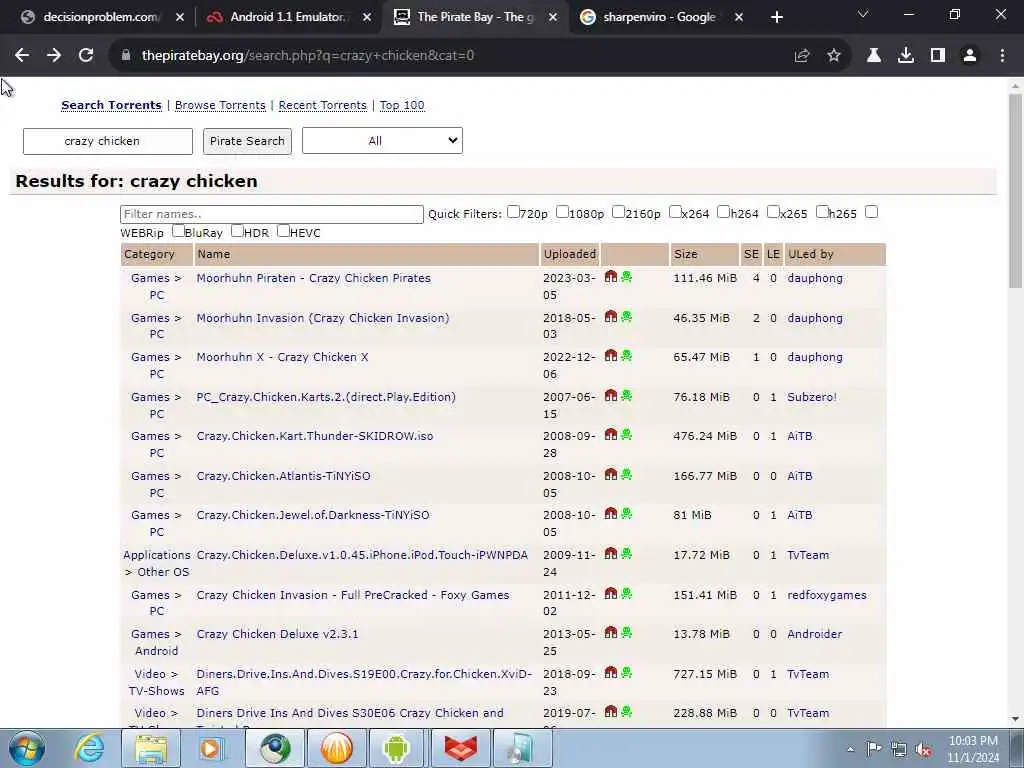Click green skull icon for Crazy.Chicken.Karts.2
Image resolution: width=1024 pixels, height=768 pixels.
coord(626,395)
